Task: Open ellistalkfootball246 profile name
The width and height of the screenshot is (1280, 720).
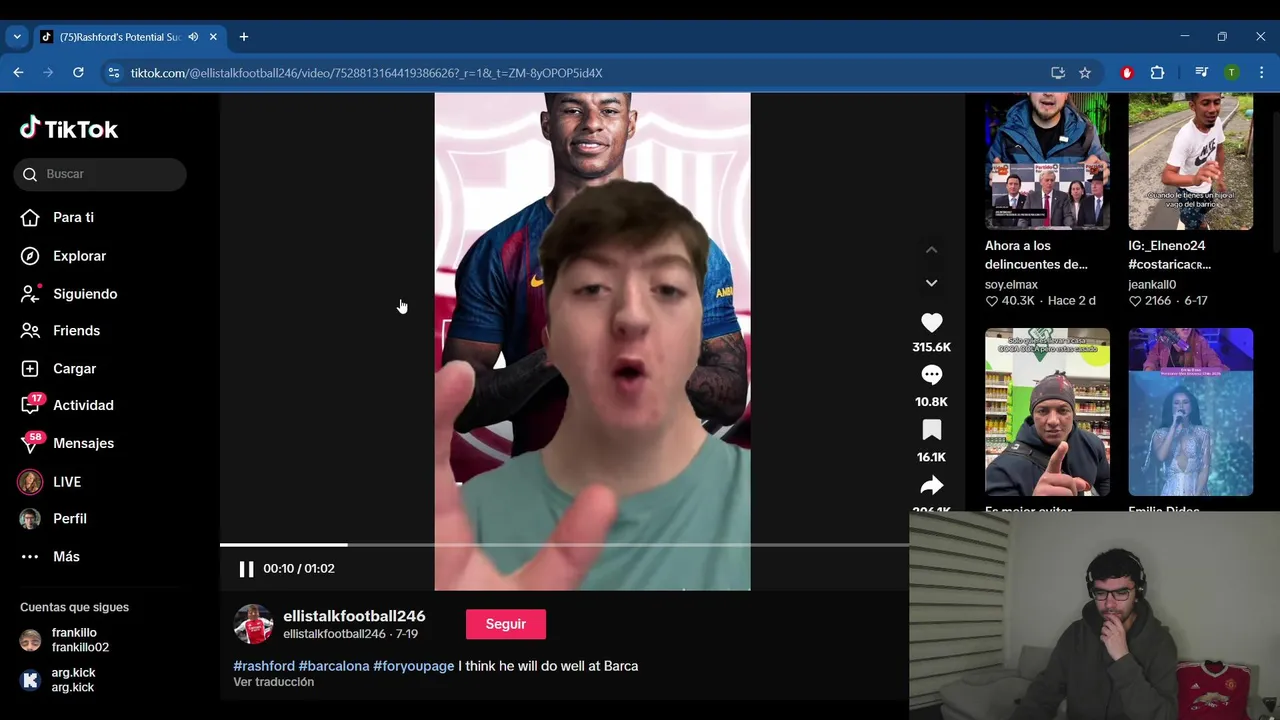Action: (x=354, y=616)
